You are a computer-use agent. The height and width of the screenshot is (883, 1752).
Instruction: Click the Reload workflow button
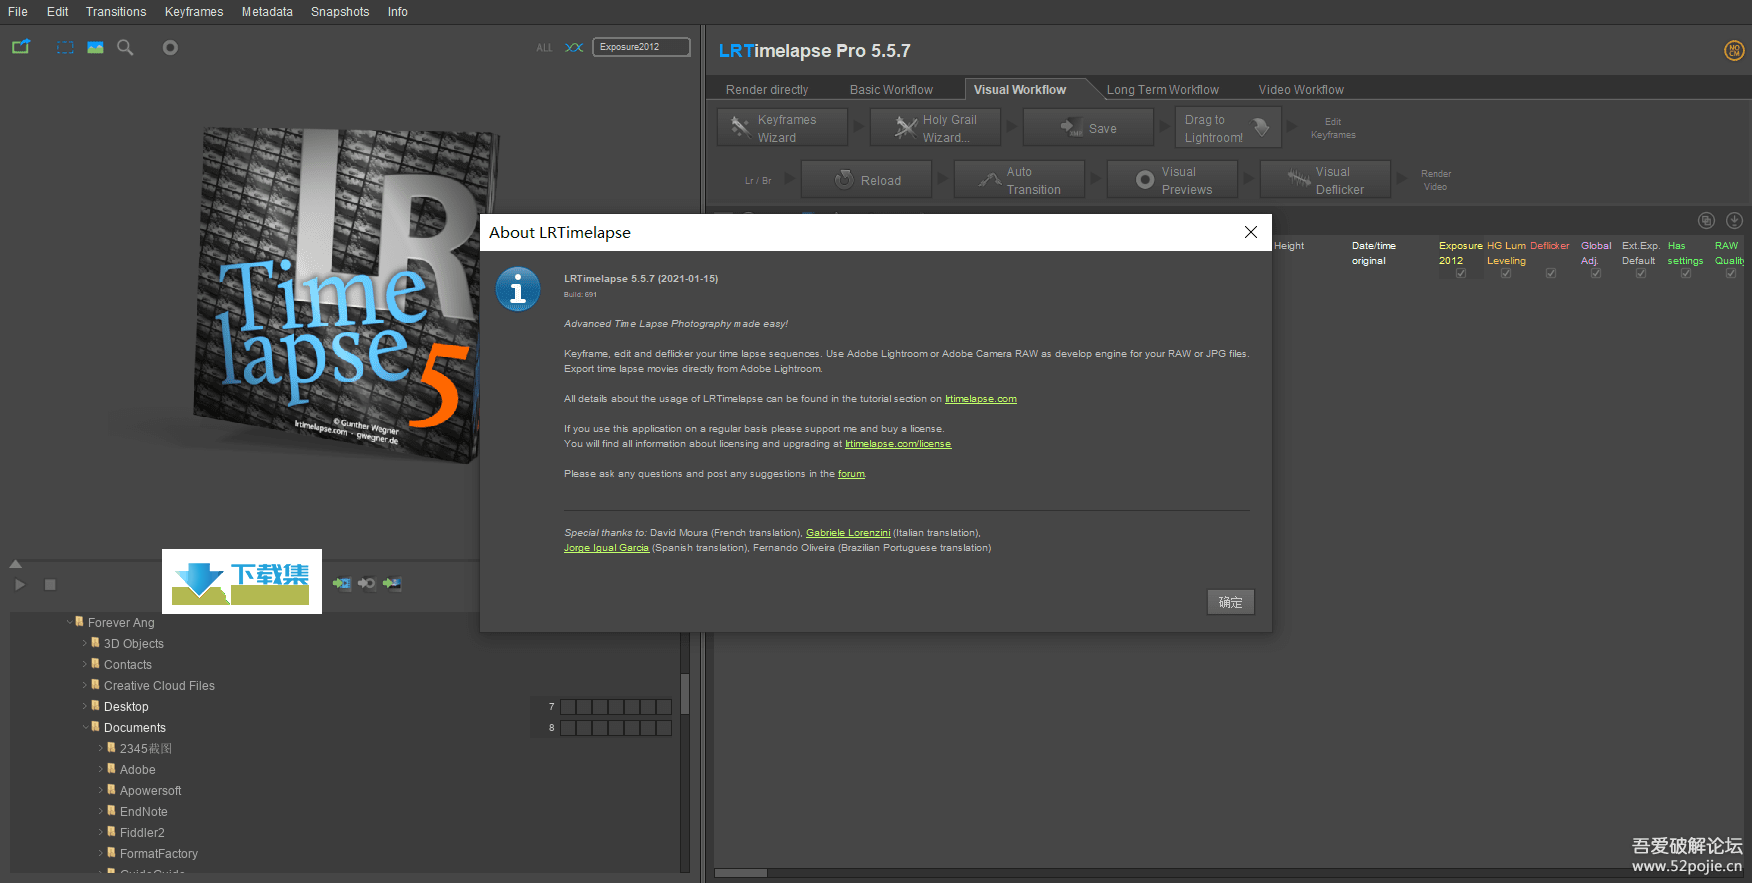(866, 180)
